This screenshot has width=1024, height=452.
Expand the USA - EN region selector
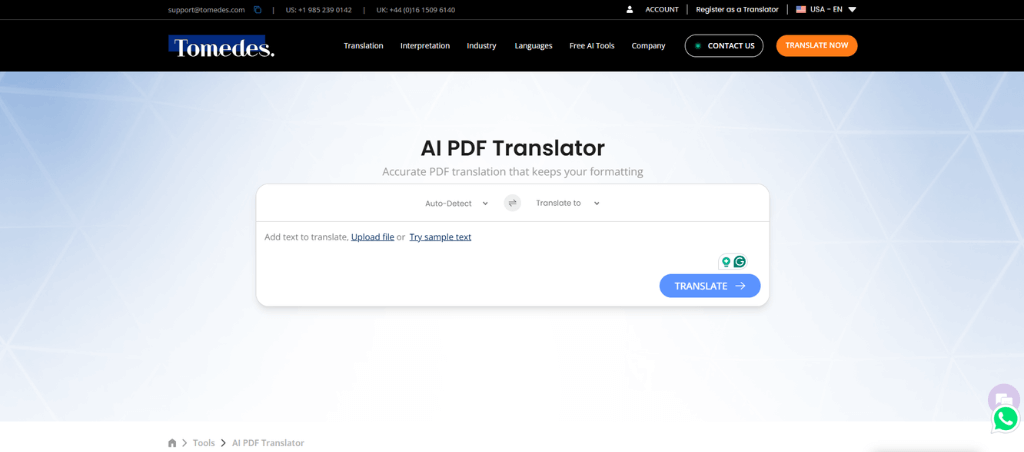tap(826, 10)
